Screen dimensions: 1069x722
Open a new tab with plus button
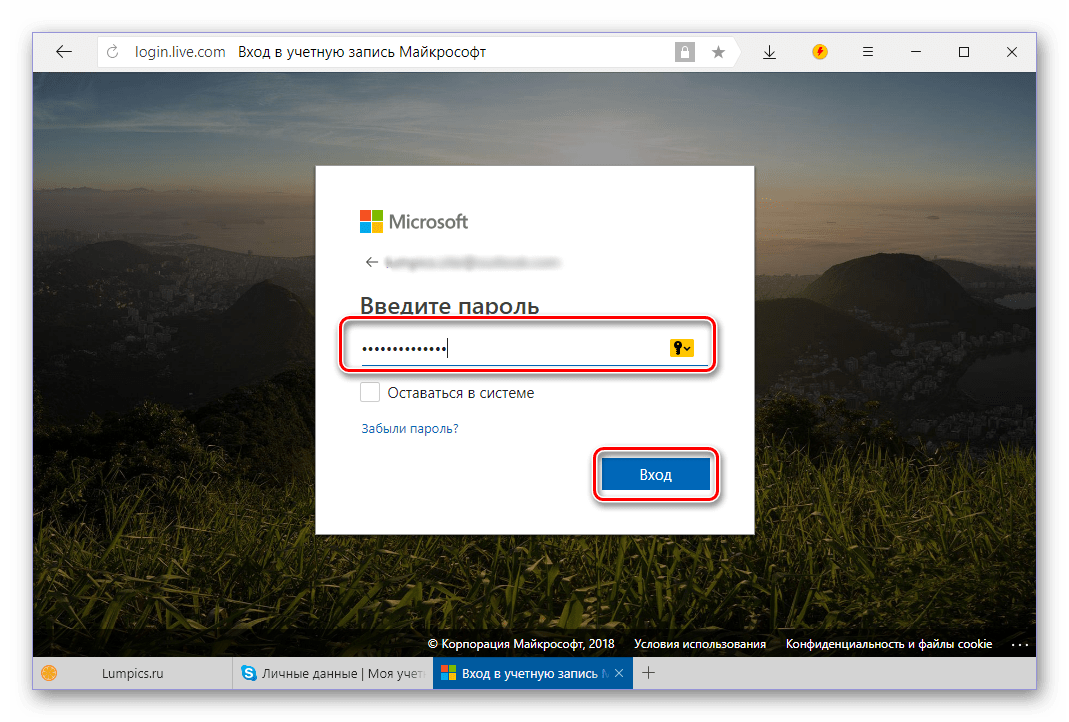tap(648, 673)
